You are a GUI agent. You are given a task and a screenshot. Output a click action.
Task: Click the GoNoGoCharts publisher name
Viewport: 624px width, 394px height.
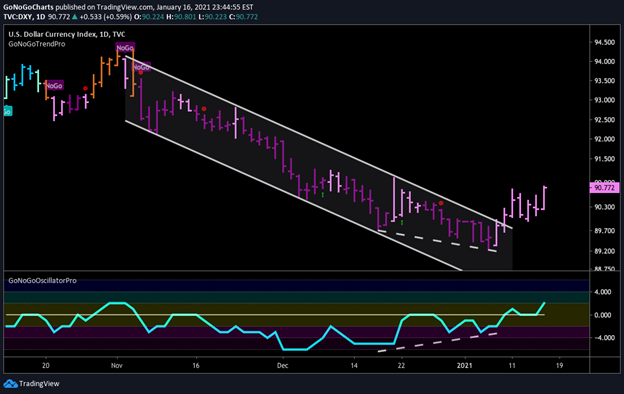tap(28, 7)
